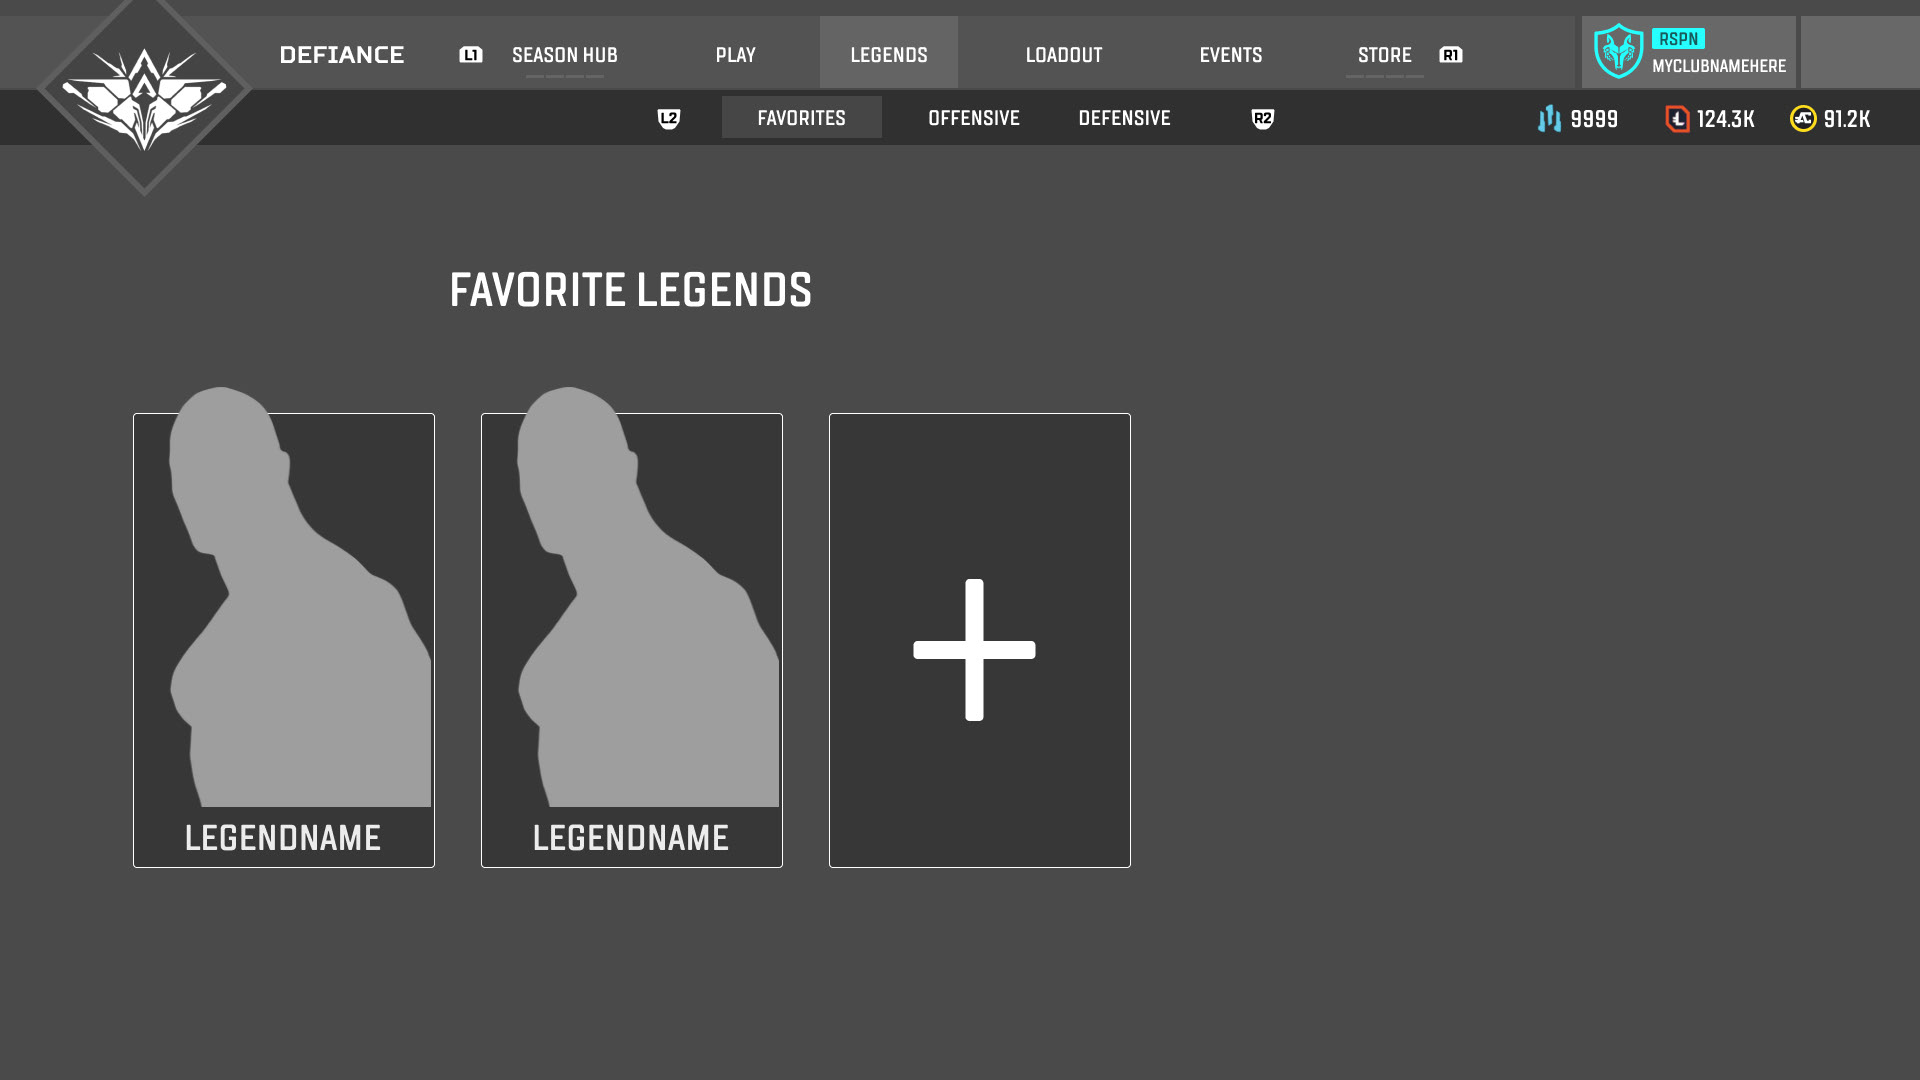Switch to the Play tab
The width and height of the screenshot is (1920, 1080).
pyautogui.click(x=736, y=55)
